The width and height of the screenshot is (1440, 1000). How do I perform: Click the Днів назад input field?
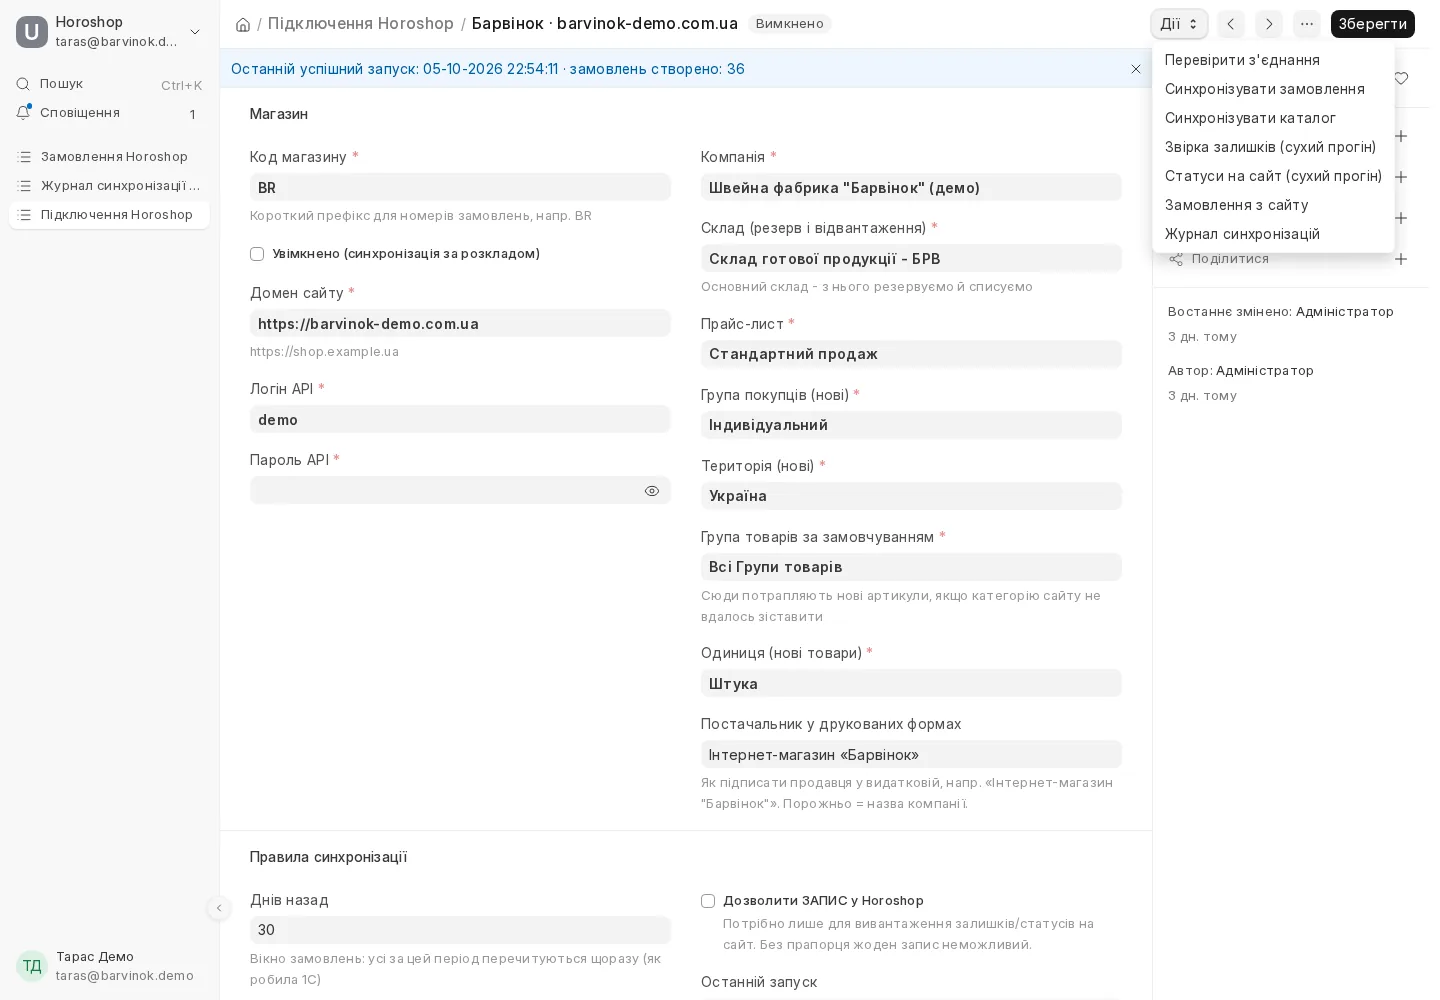(460, 930)
